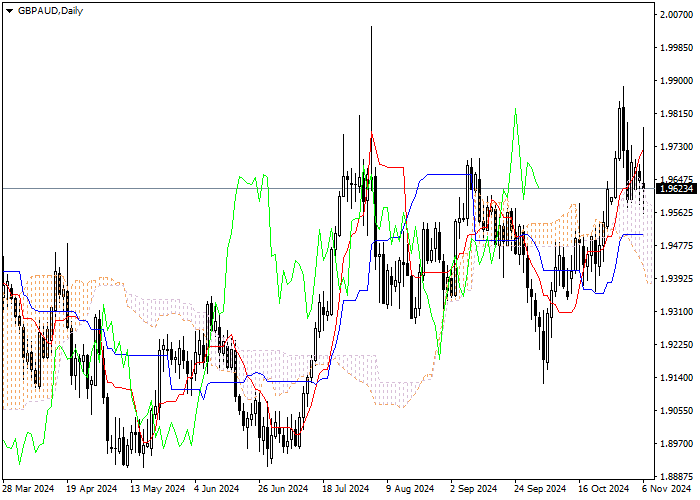The height and width of the screenshot is (500, 700).
Task: Click the 18 Jul 2024 date label
Action: [346, 489]
